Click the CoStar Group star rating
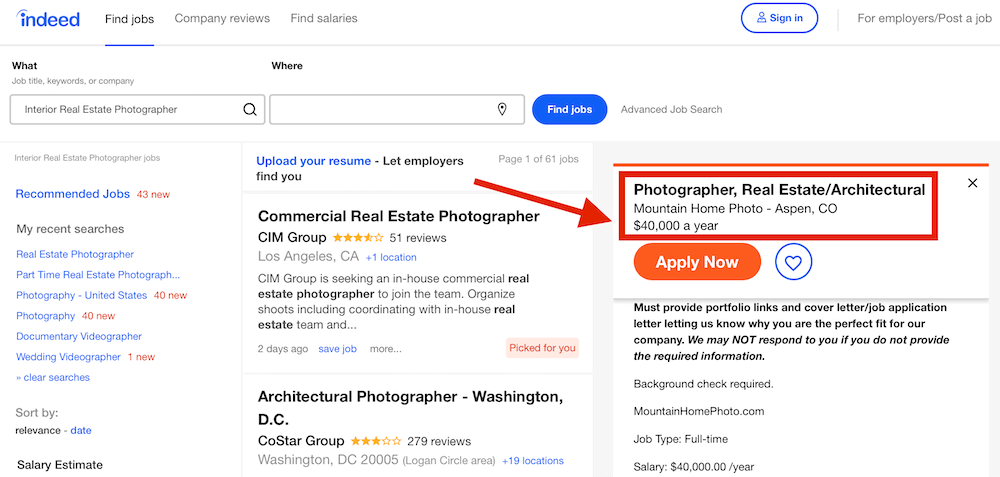 click(374, 441)
